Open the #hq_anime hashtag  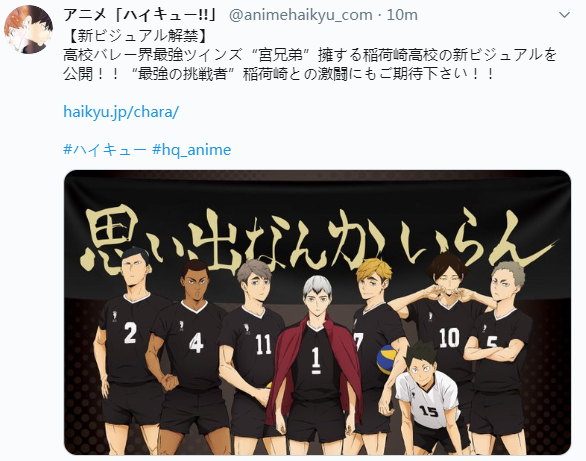pyautogui.click(x=192, y=150)
